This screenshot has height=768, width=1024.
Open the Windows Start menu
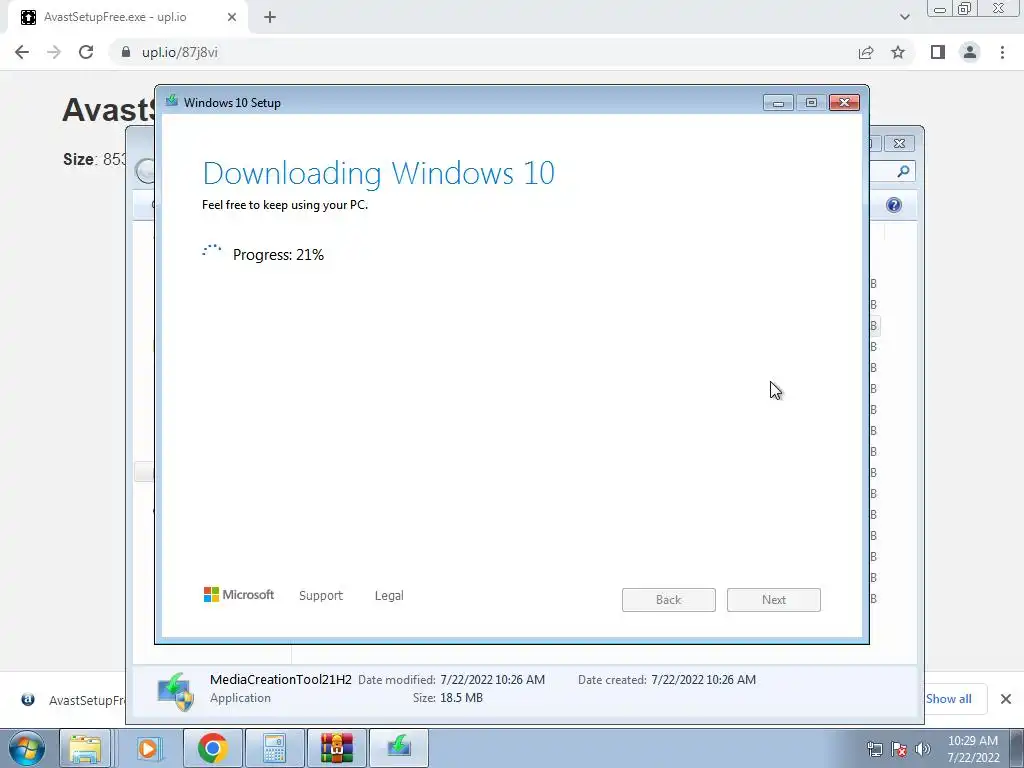[27, 748]
